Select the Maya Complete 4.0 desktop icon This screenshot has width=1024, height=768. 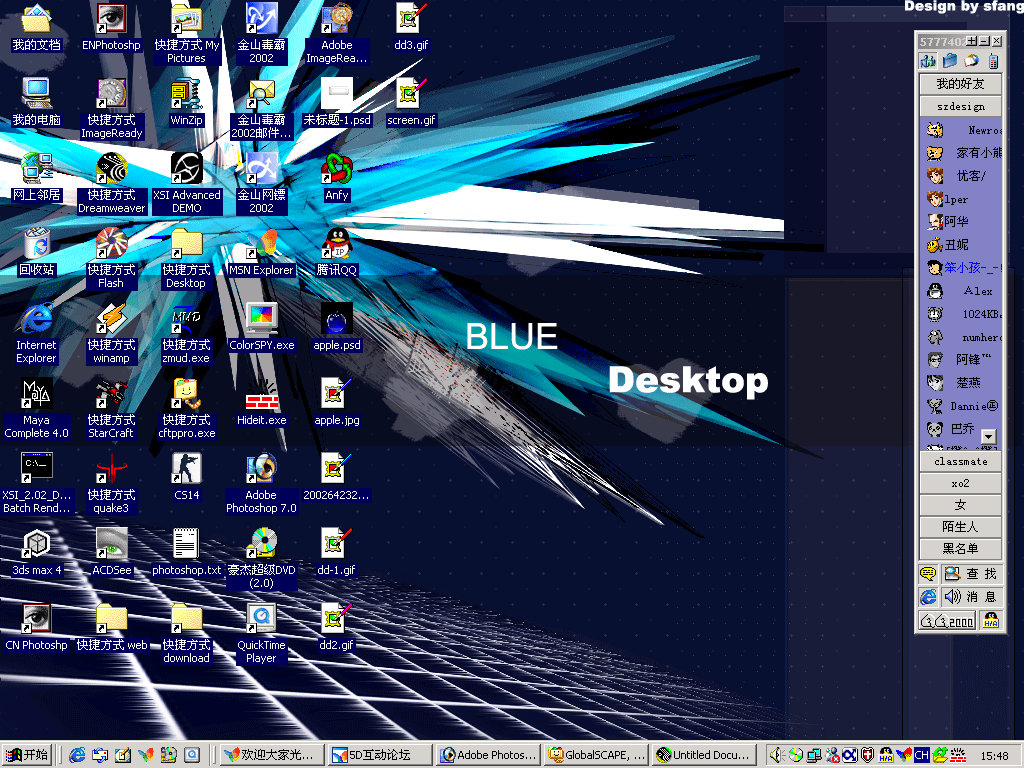pos(36,394)
